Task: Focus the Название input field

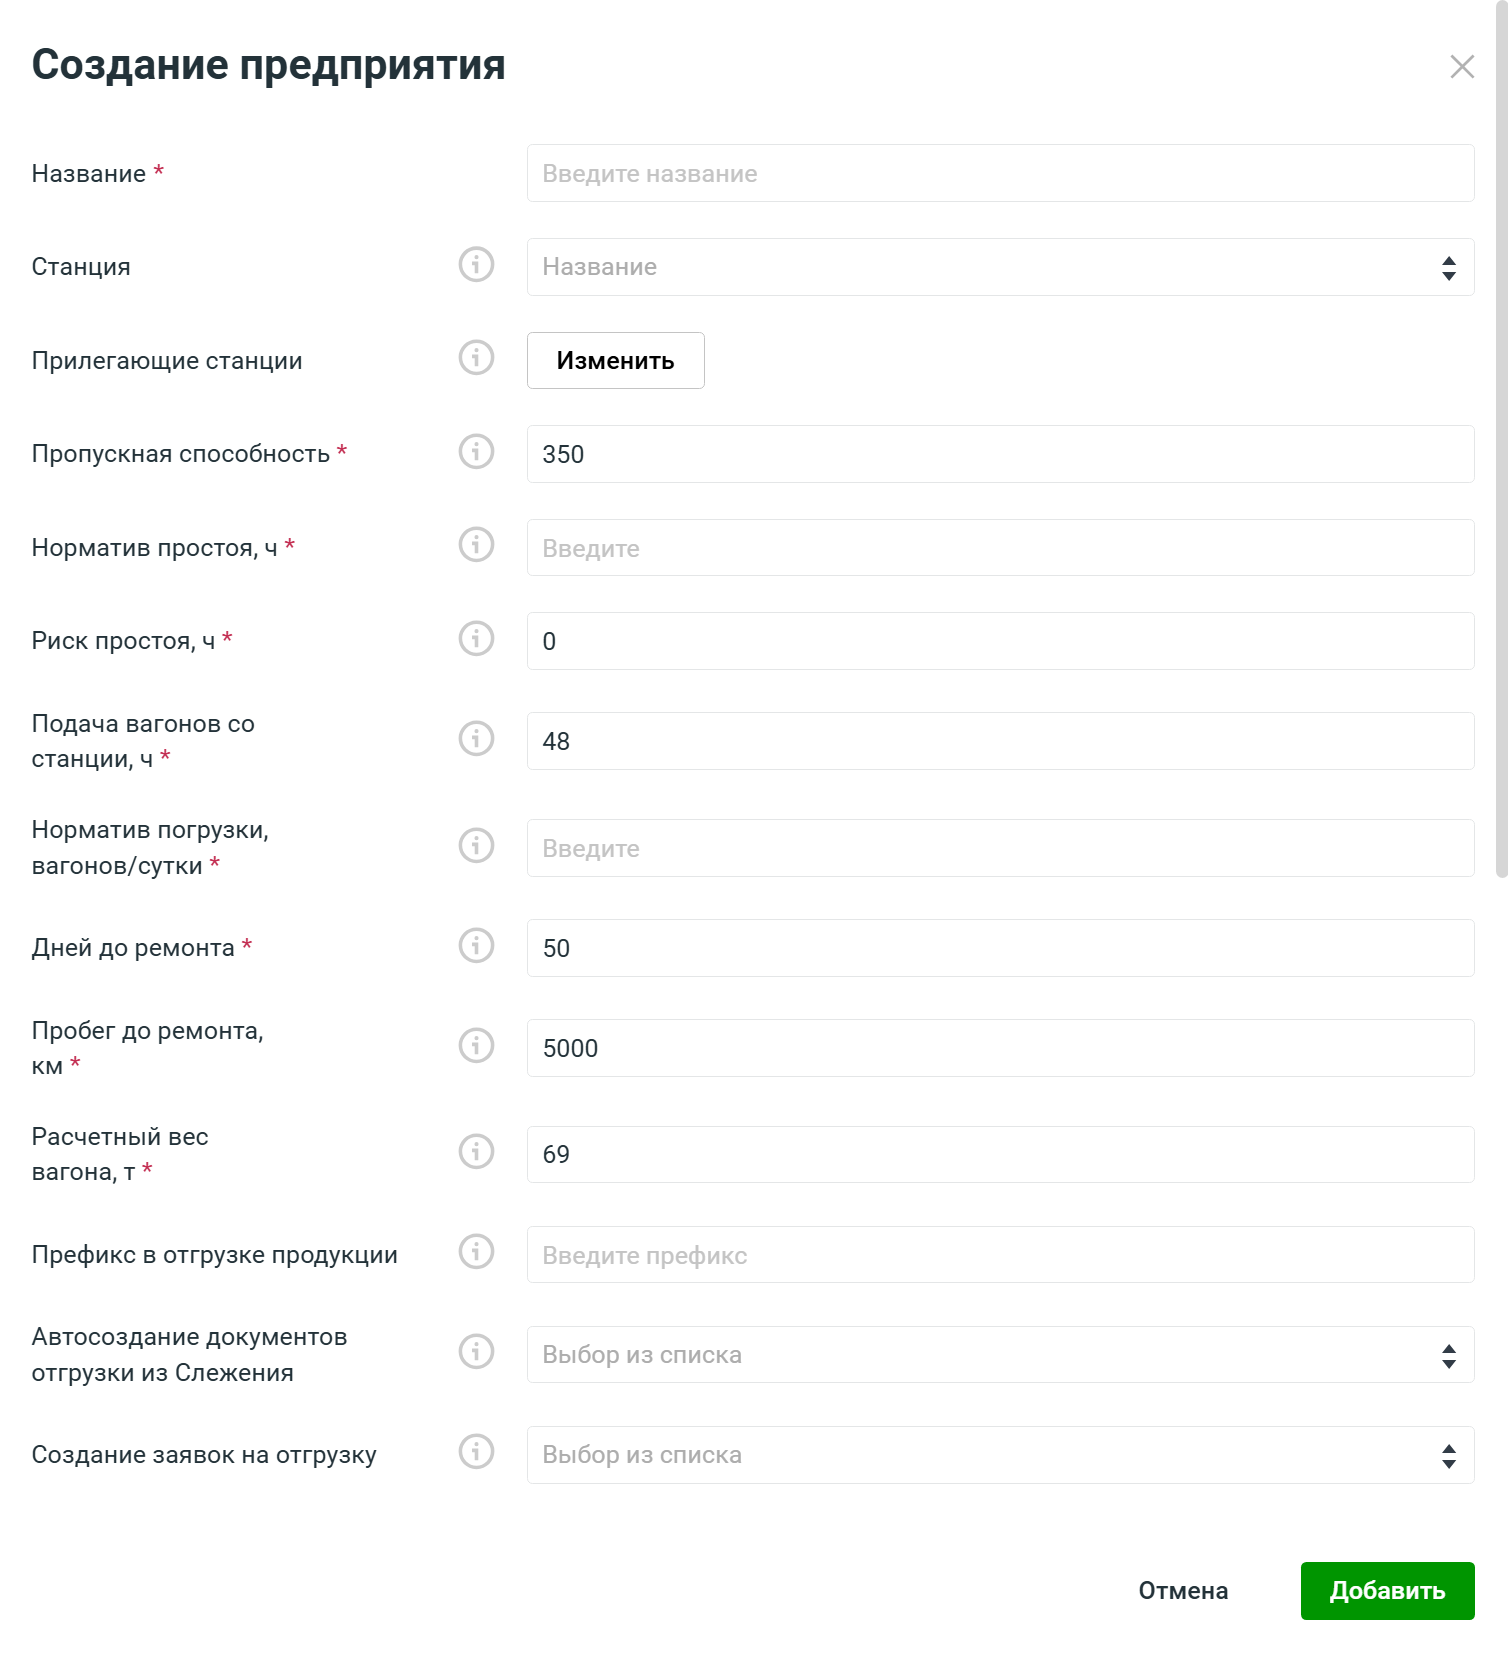Action: click(1000, 174)
